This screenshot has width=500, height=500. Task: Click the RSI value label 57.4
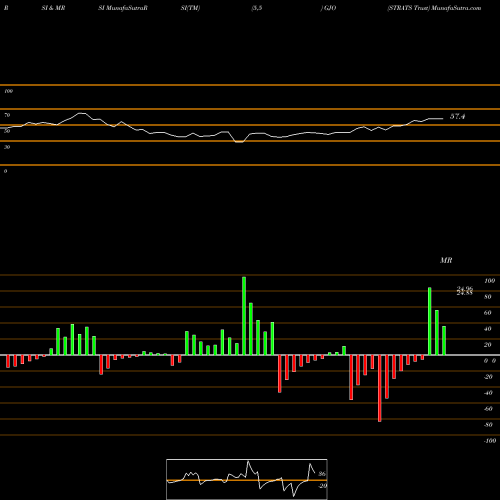[x=457, y=116]
